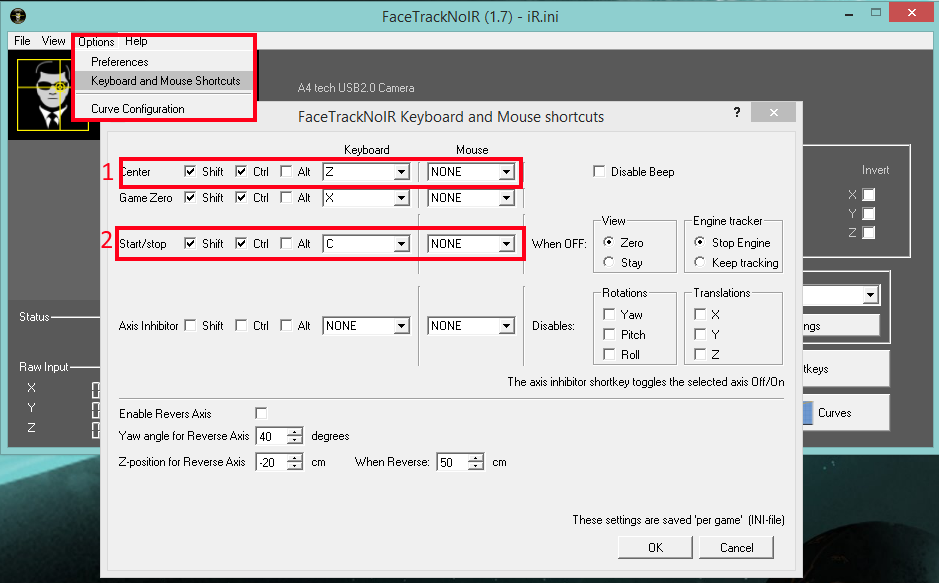This screenshot has width=939, height=583.
Task: Check the X translation checkbox
Action: [699, 314]
